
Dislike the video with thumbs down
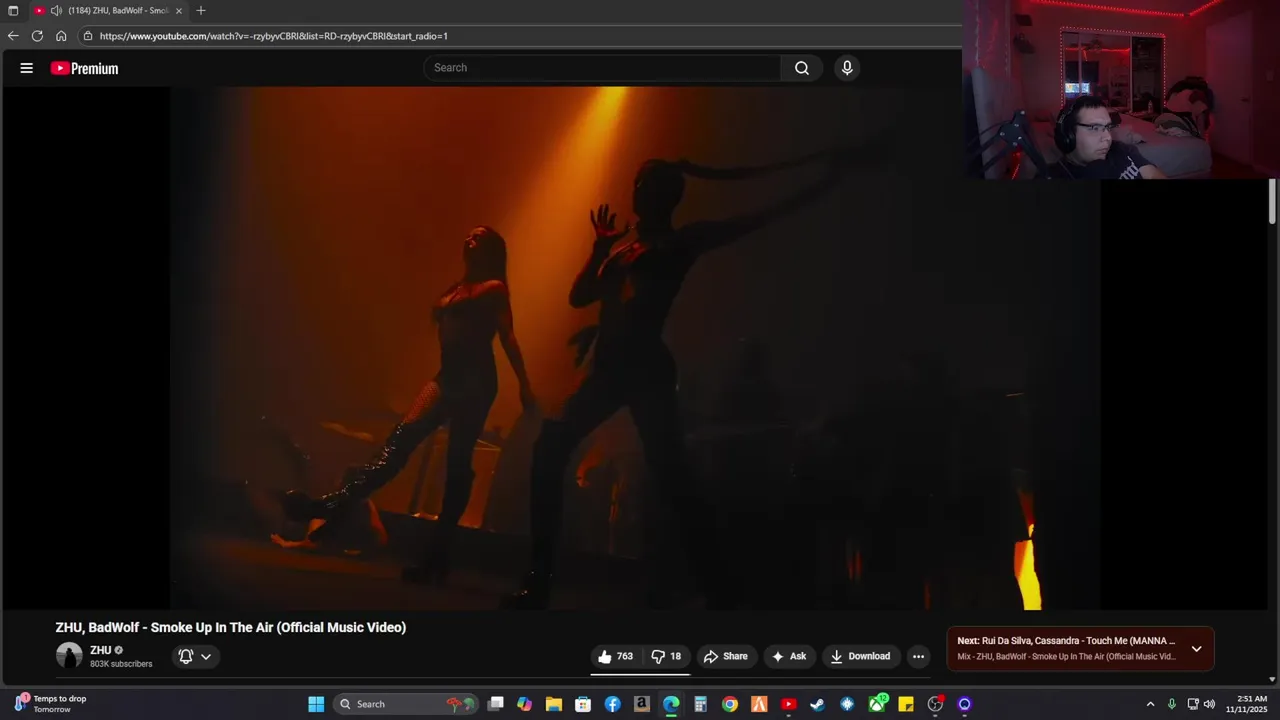click(666, 656)
